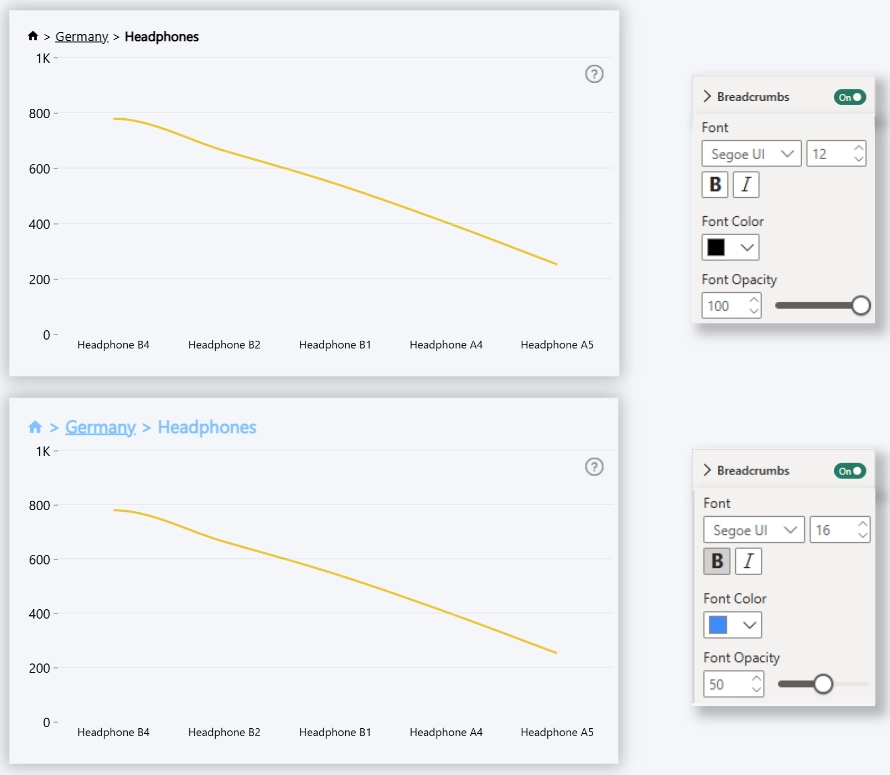Click the black home icon in top chart breadcrumb
Viewport: 890px width, 775px height.
click(x=33, y=36)
